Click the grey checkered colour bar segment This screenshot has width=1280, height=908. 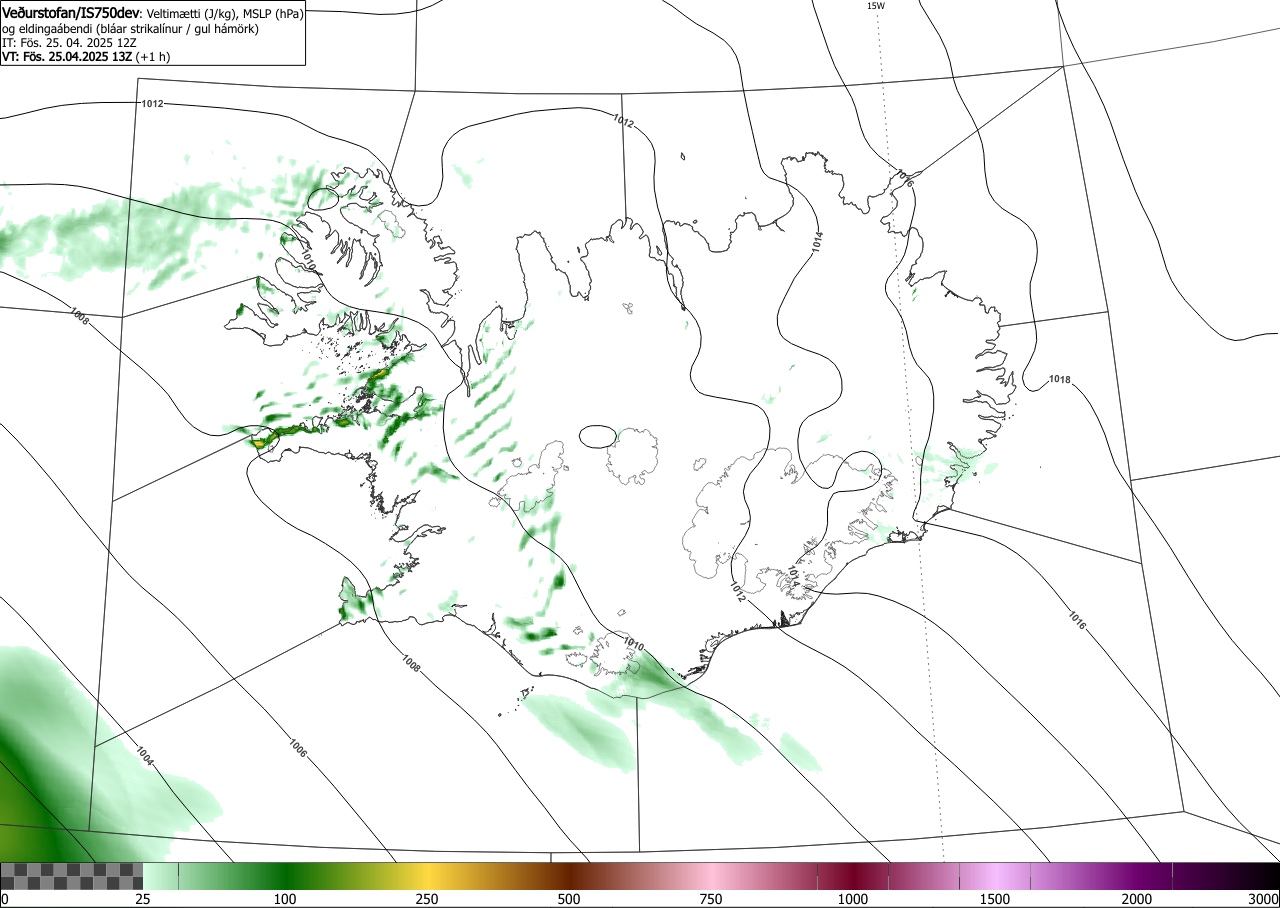click(72, 876)
